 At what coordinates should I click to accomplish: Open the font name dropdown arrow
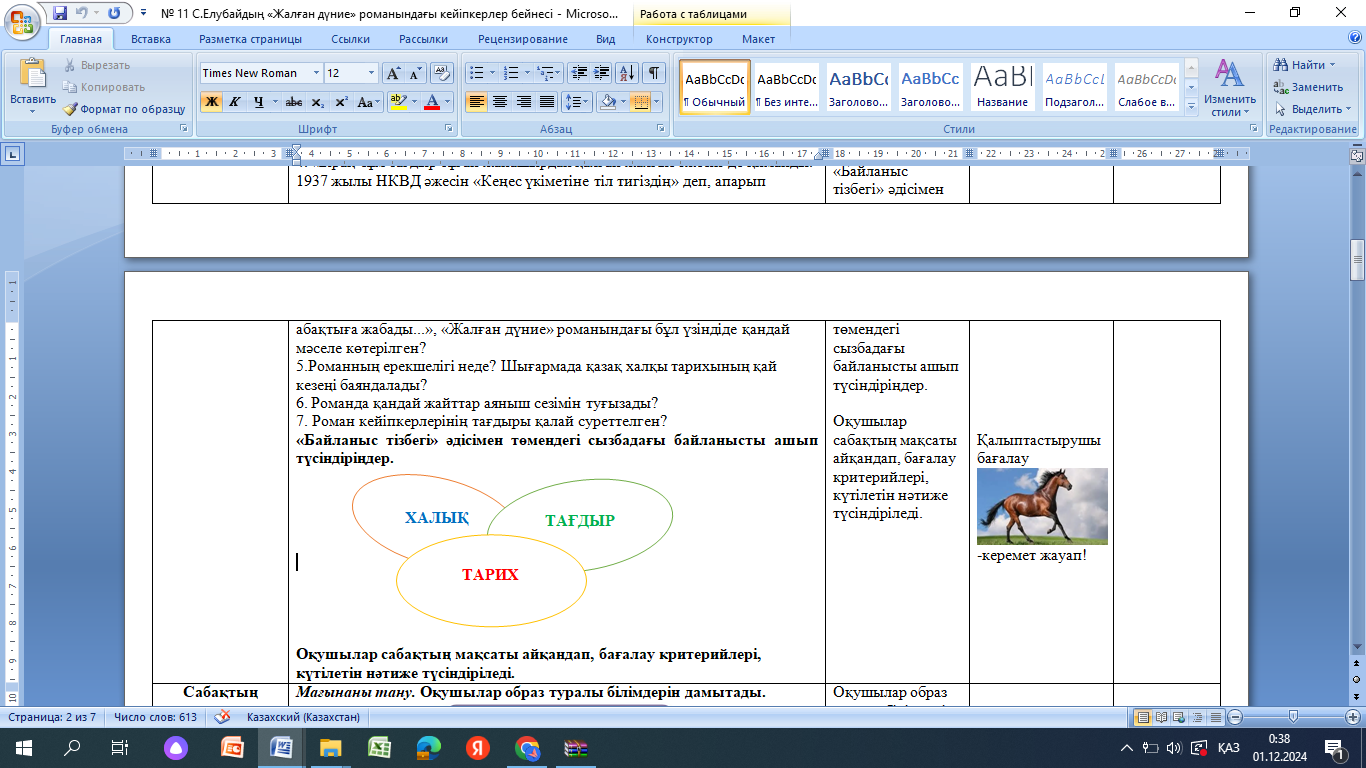316,73
